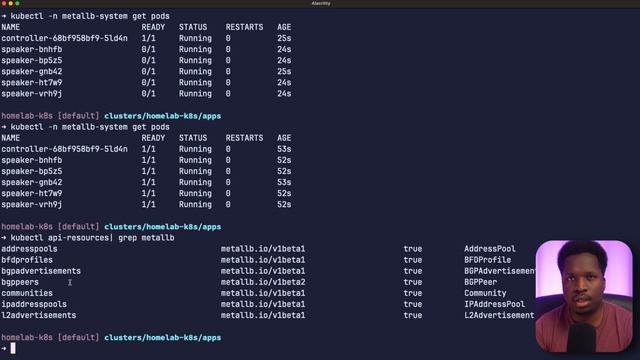Click 'true' in the ipaddresspools row

pyautogui.click(x=413, y=304)
